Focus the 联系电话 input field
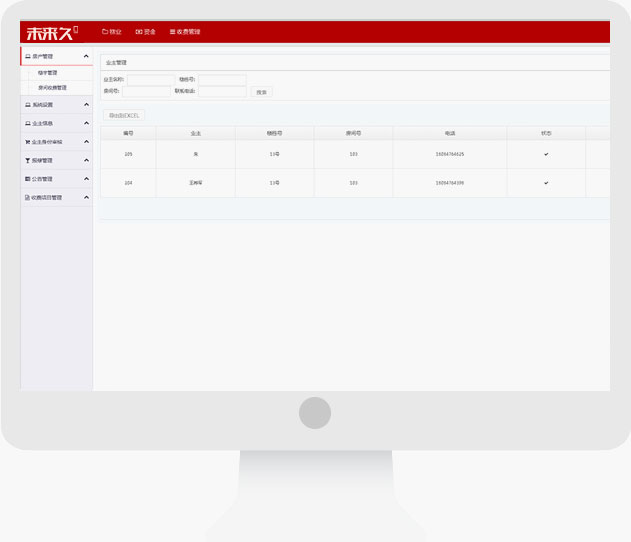This screenshot has width=631, height=542. pyautogui.click(x=222, y=92)
